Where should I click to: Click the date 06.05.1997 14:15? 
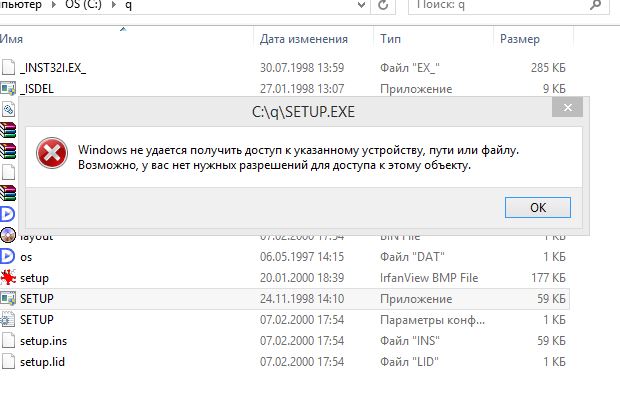click(x=302, y=257)
